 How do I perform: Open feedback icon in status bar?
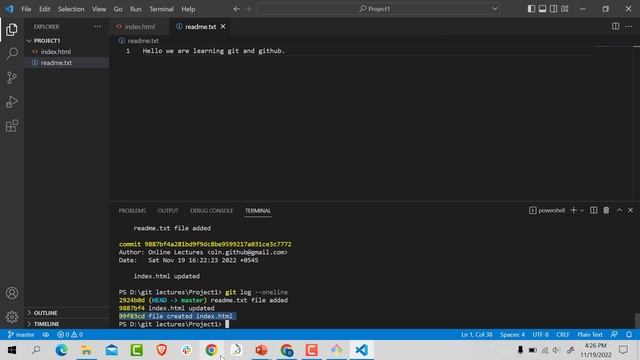coord(614,335)
